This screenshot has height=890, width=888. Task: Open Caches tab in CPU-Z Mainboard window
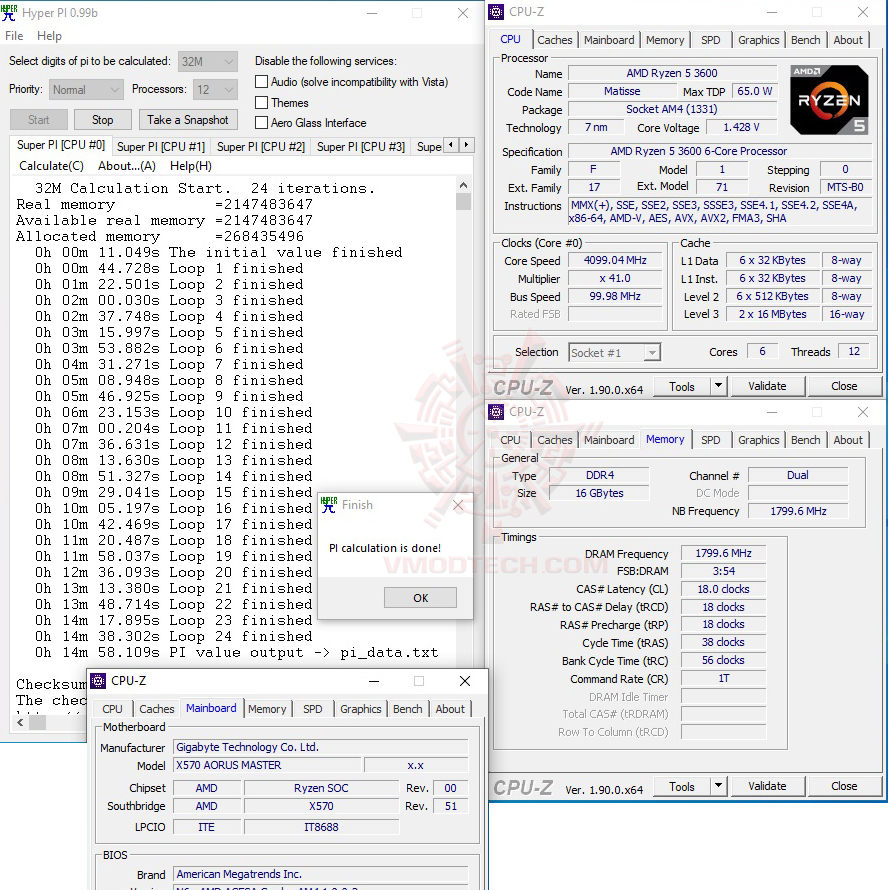click(157, 709)
